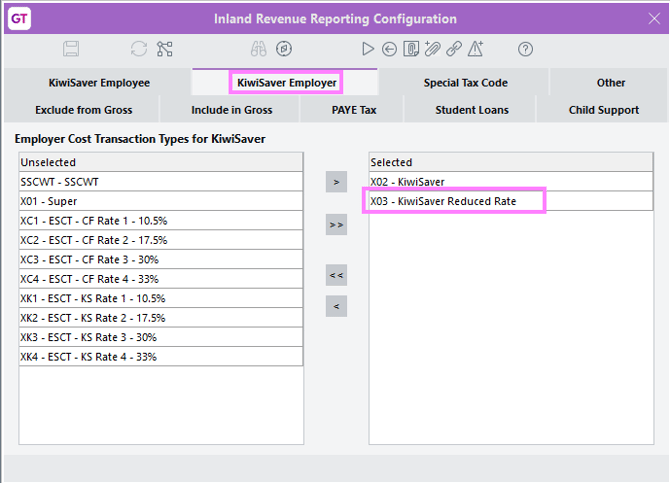Open Help question mark icon
Image resolution: width=670 pixels, height=483 pixels.
[x=525, y=49]
